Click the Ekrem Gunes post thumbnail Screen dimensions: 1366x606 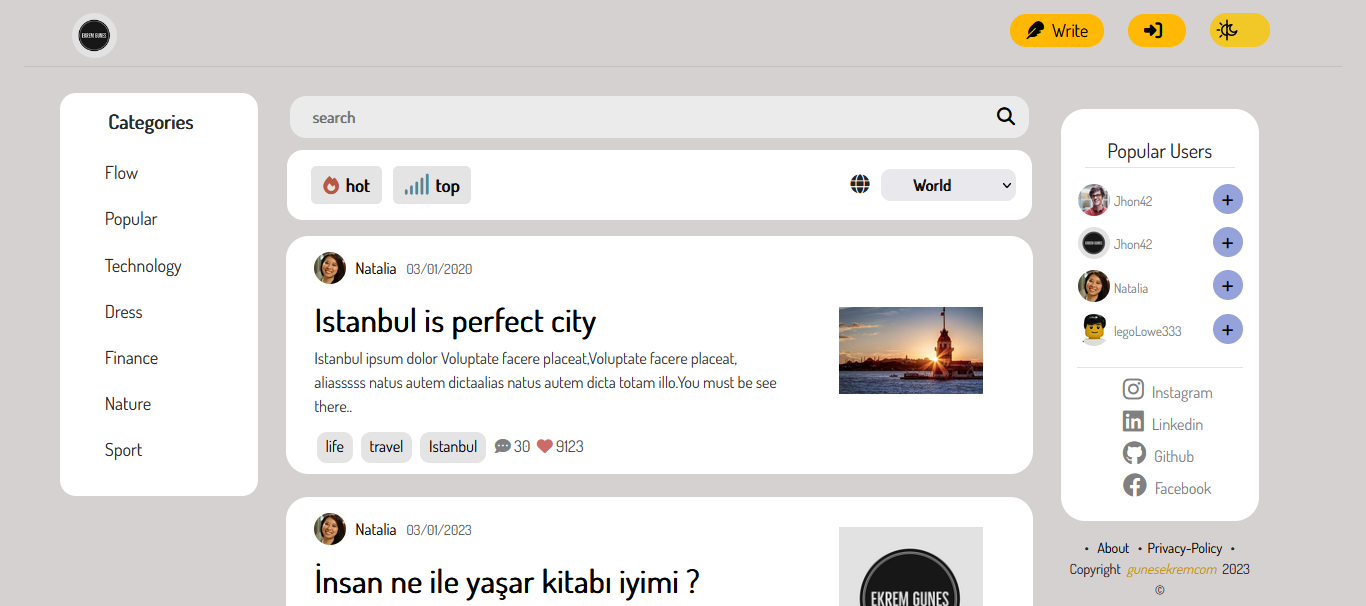coord(911,566)
